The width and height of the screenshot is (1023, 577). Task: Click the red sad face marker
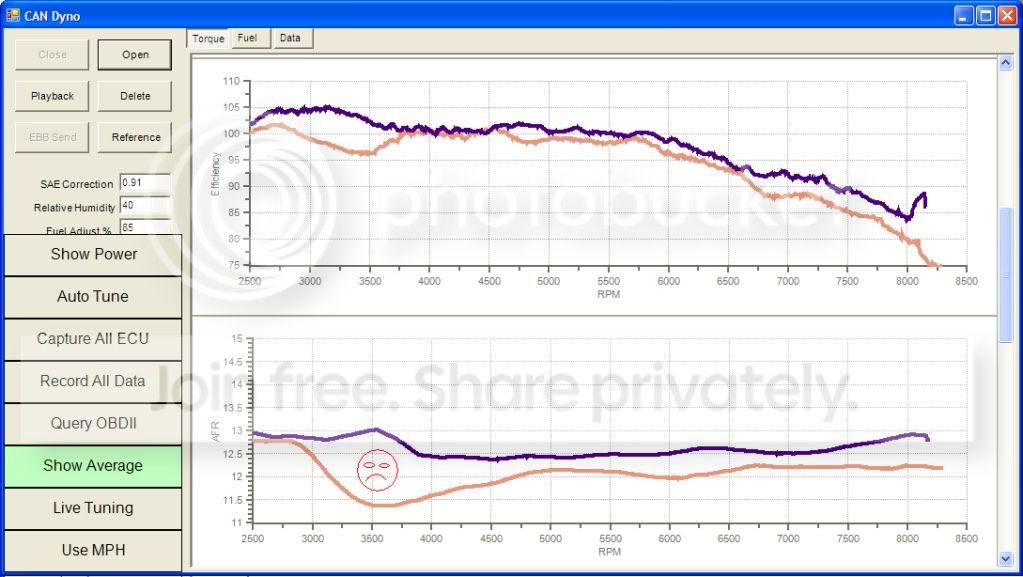[376, 469]
